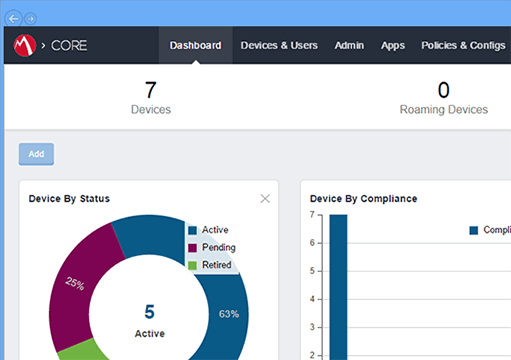Click the CORE breadcrumb label
The height and width of the screenshot is (360, 511).
(69, 45)
